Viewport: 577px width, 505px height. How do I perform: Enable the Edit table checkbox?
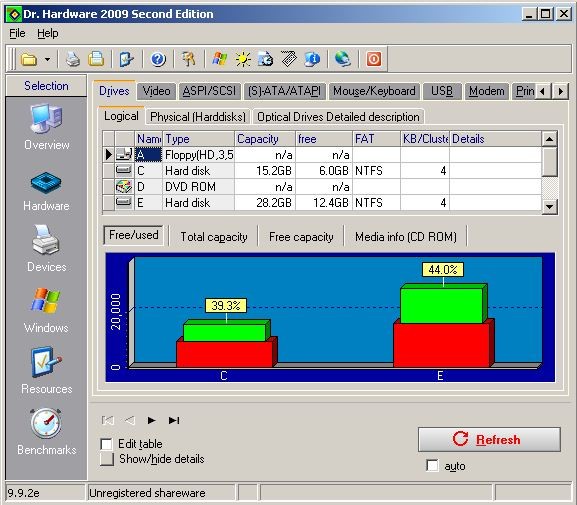(x=106, y=444)
